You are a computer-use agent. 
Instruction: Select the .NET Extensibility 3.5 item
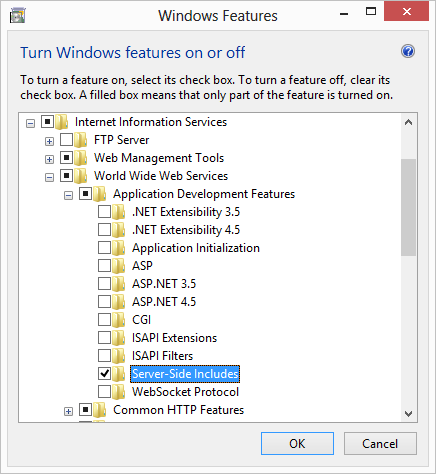pyautogui.click(x=186, y=212)
